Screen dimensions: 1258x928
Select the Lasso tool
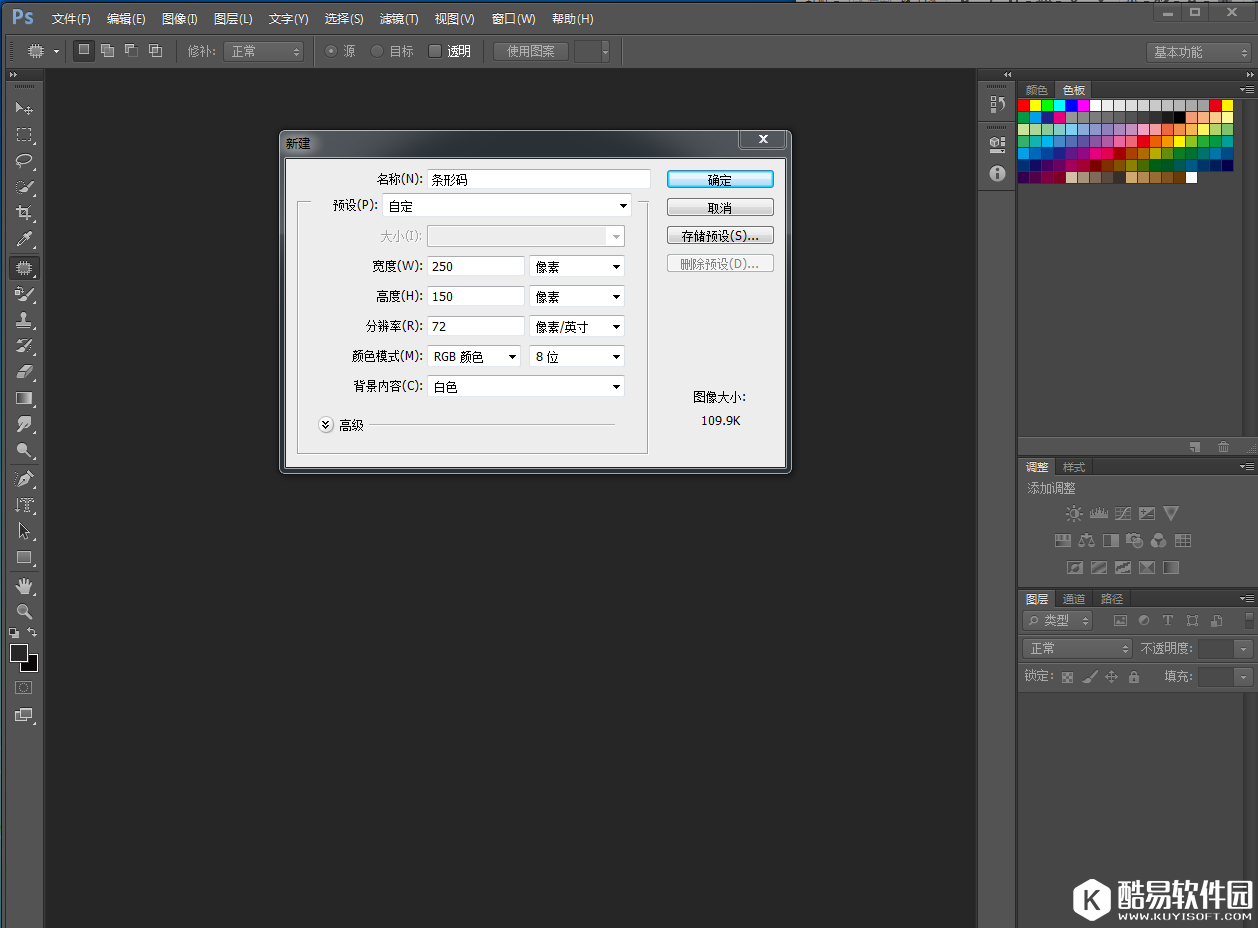[24, 161]
